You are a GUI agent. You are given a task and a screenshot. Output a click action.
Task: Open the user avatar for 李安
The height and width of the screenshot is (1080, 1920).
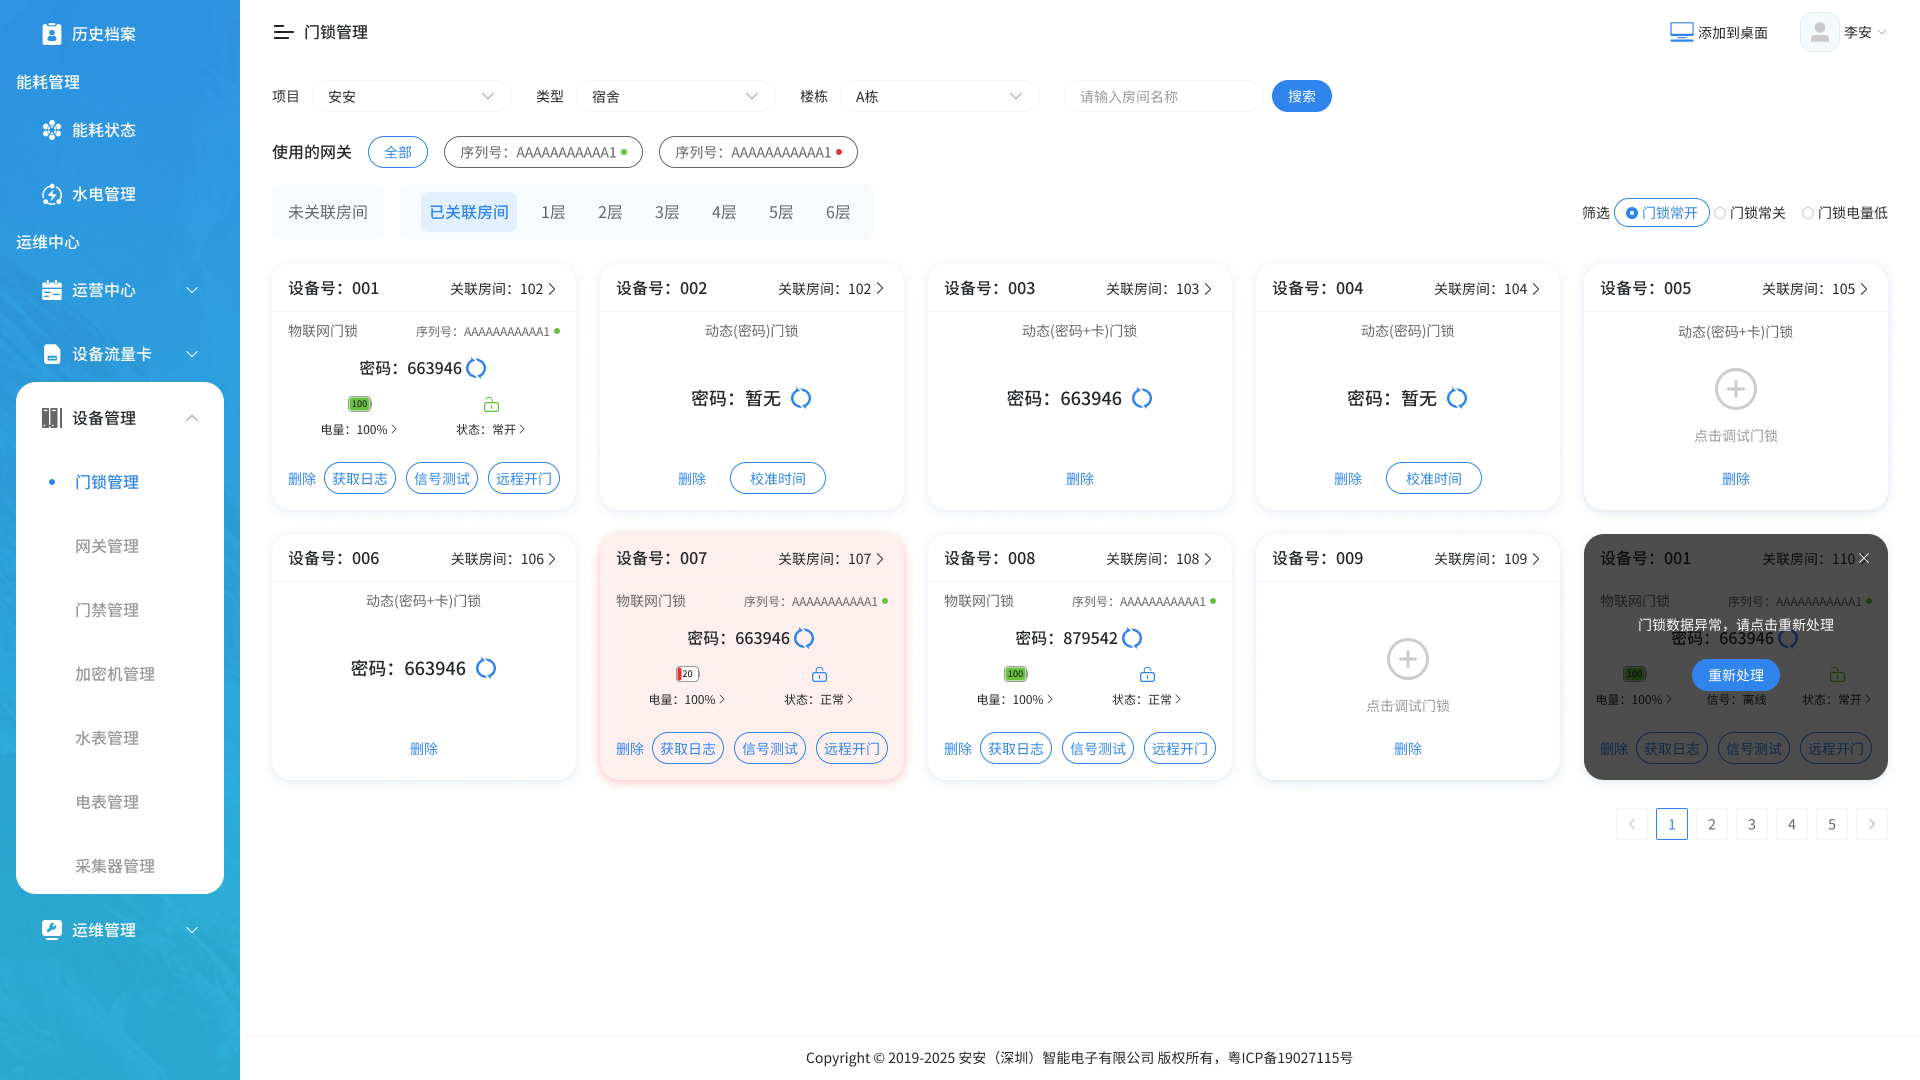(1819, 33)
